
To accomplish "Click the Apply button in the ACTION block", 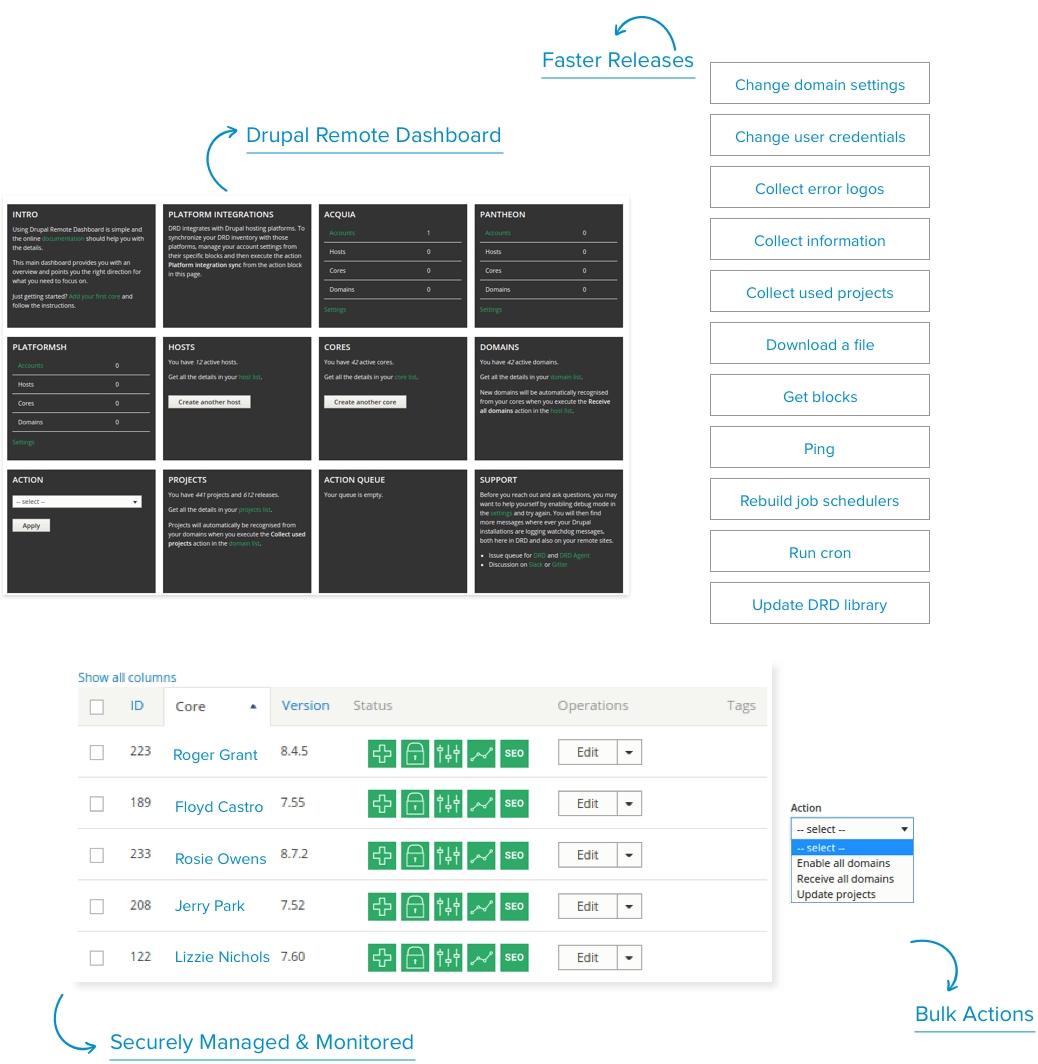I will tap(31, 526).
